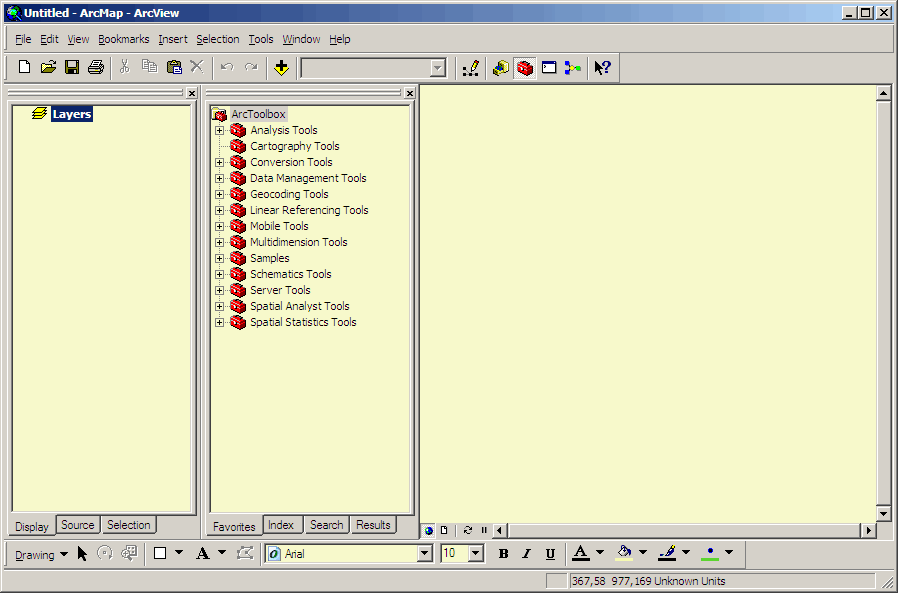Screen dimensions: 898x593
Task: Open the rectangle tool shape dropdown arrow
Action: (x=179, y=553)
